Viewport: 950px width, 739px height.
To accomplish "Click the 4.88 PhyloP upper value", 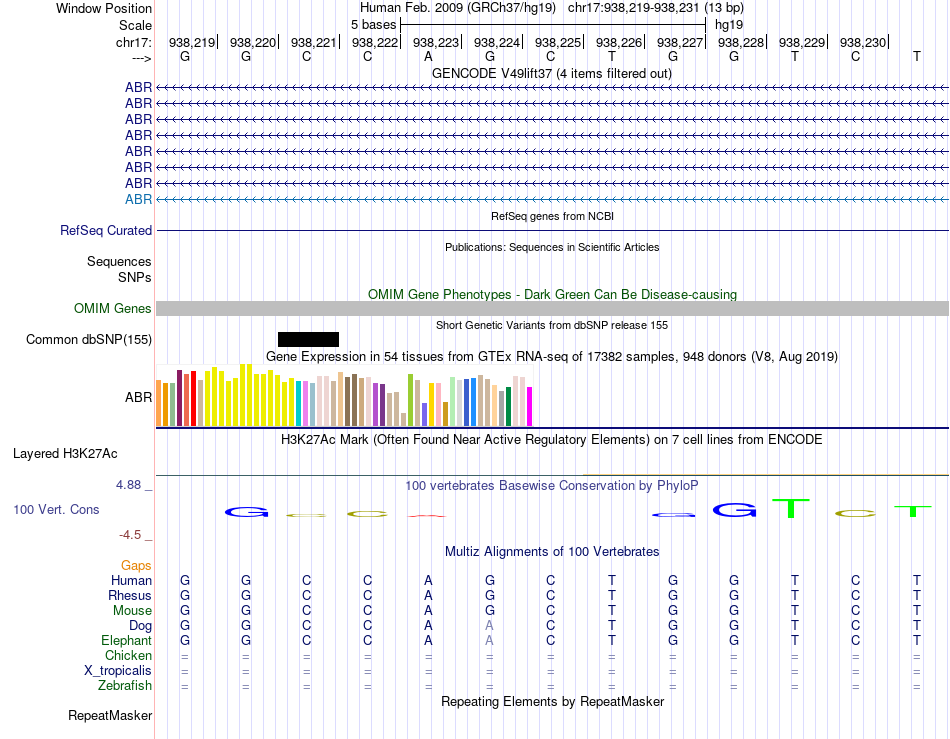I will tap(128, 485).
